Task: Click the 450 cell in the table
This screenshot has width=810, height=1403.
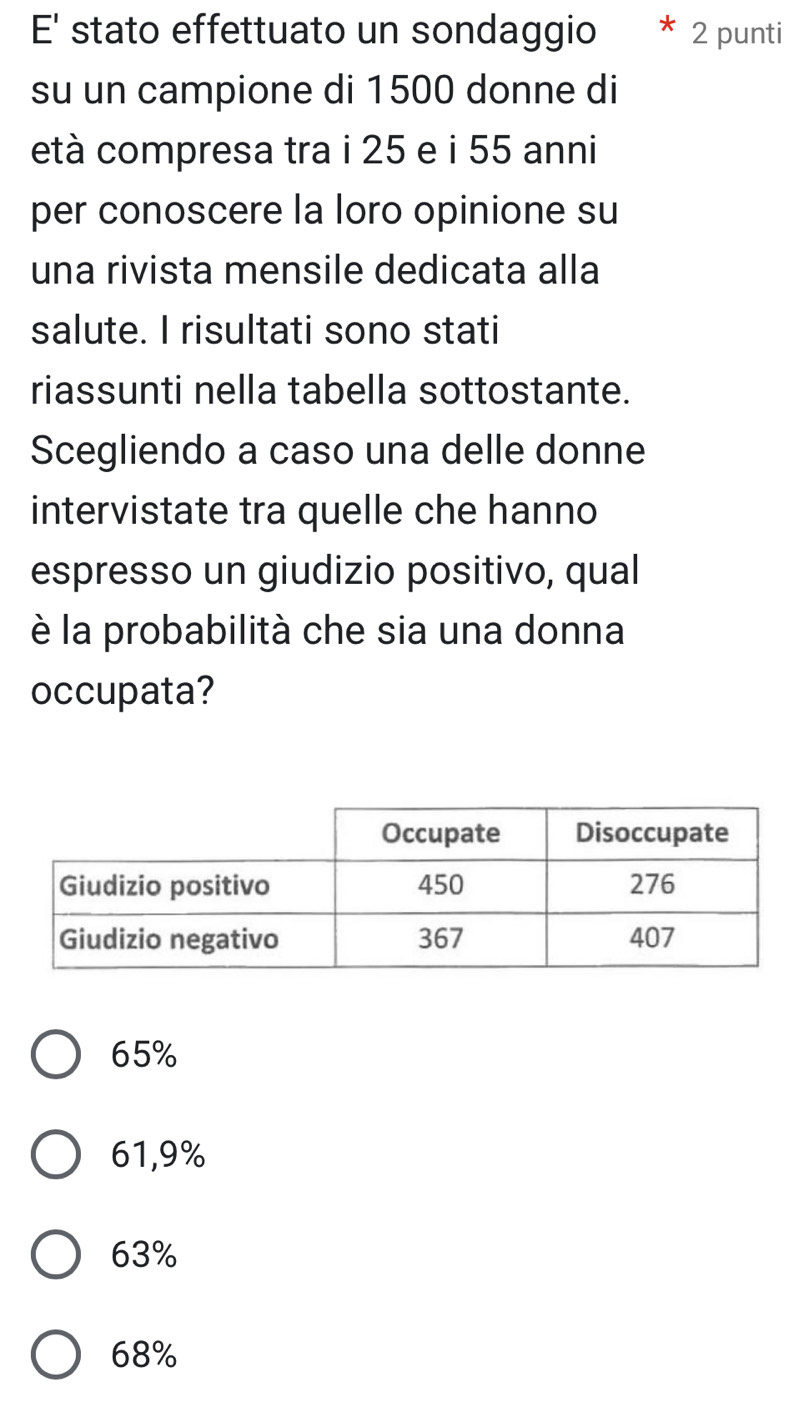Action: pos(440,886)
